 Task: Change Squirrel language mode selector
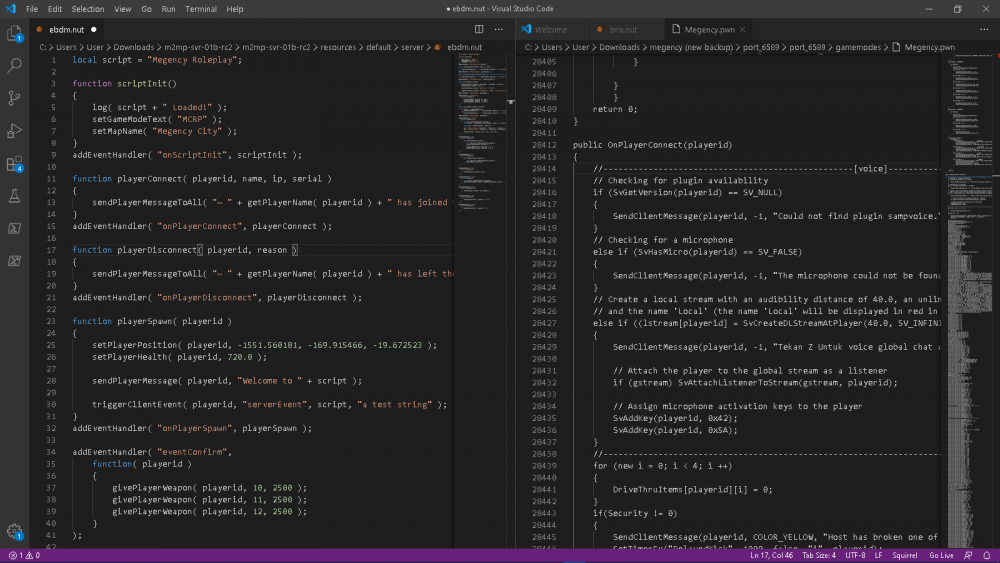point(904,555)
